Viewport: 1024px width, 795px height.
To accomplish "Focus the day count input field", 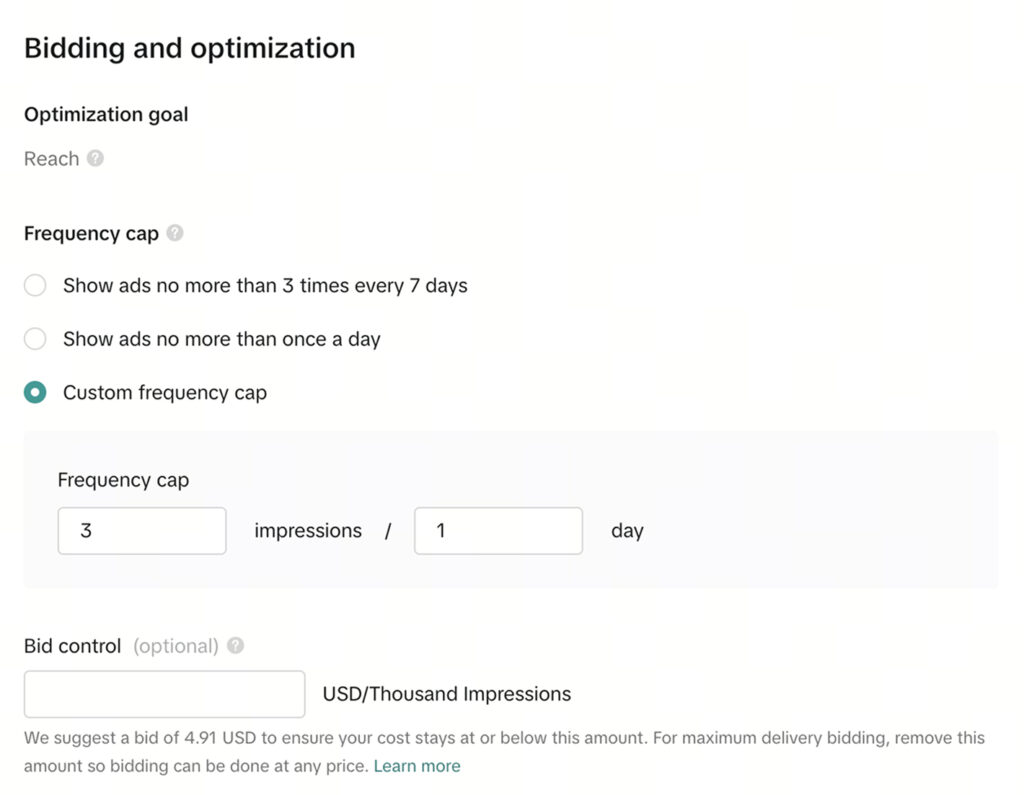I will click(498, 531).
